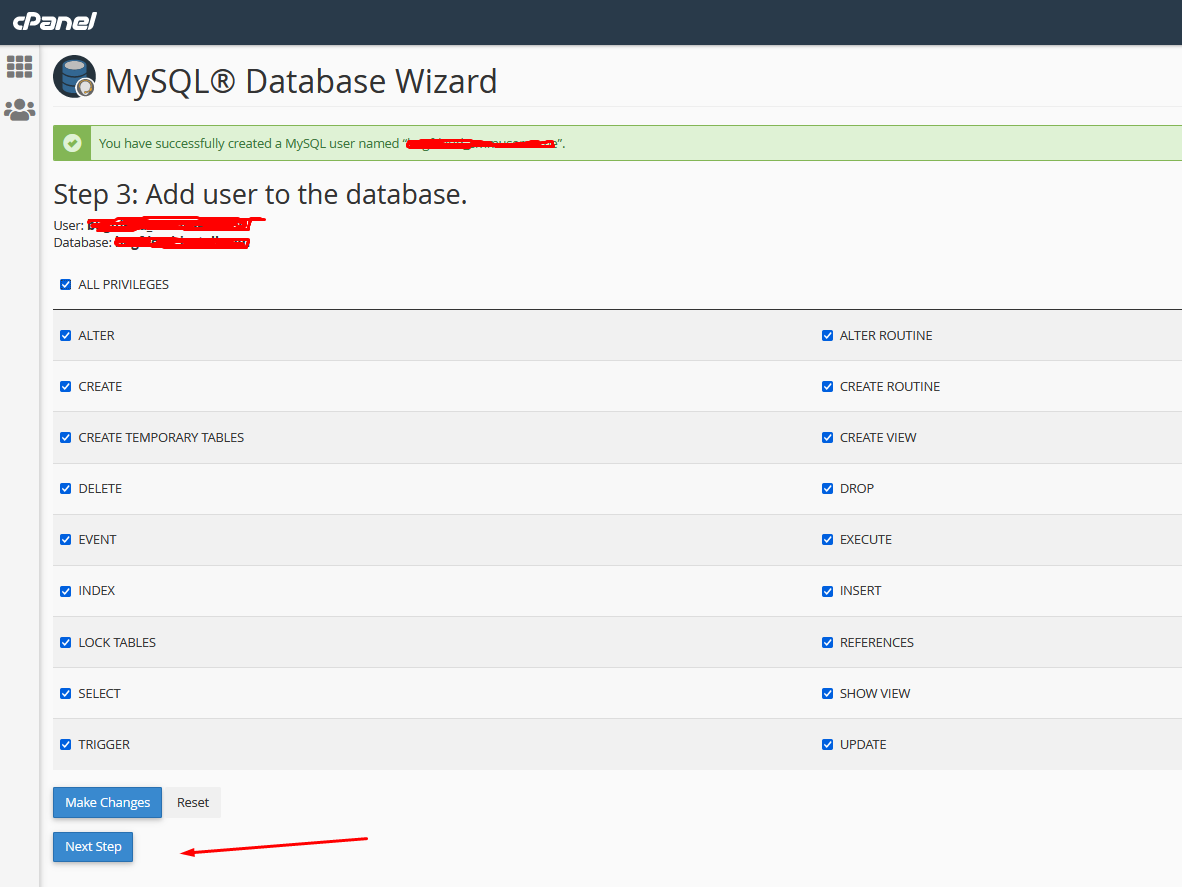Uncheck the ALTER privilege
This screenshot has height=887, width=1182.
point(66,336)
